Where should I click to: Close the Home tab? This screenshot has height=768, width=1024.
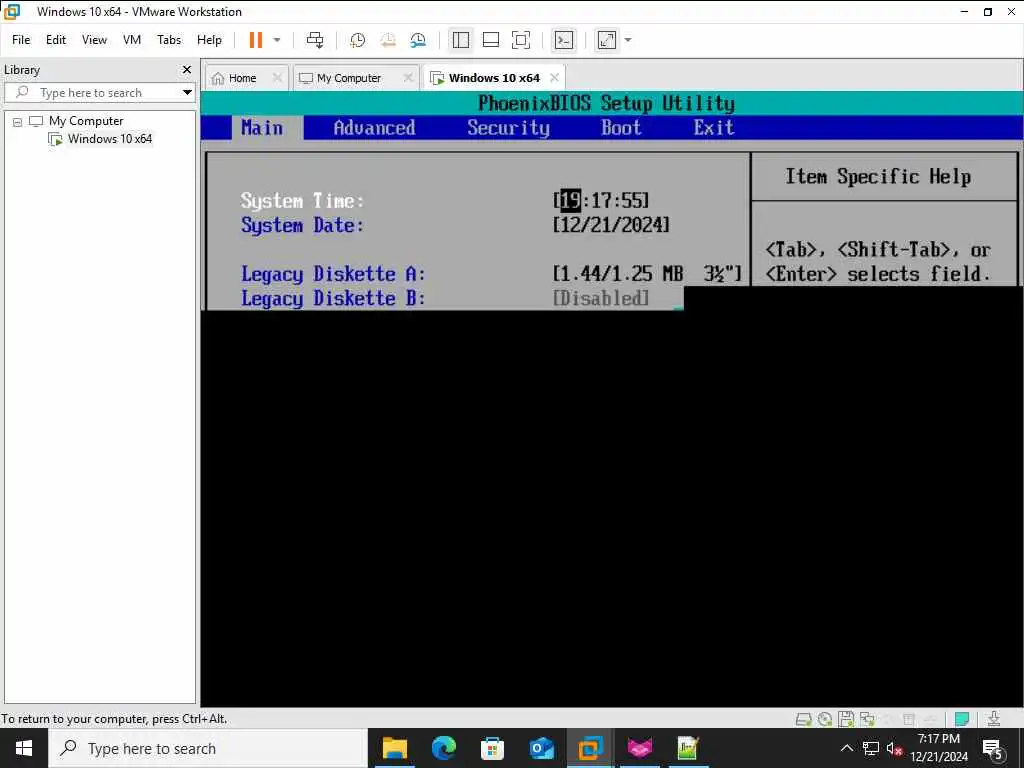coord(277,78)
